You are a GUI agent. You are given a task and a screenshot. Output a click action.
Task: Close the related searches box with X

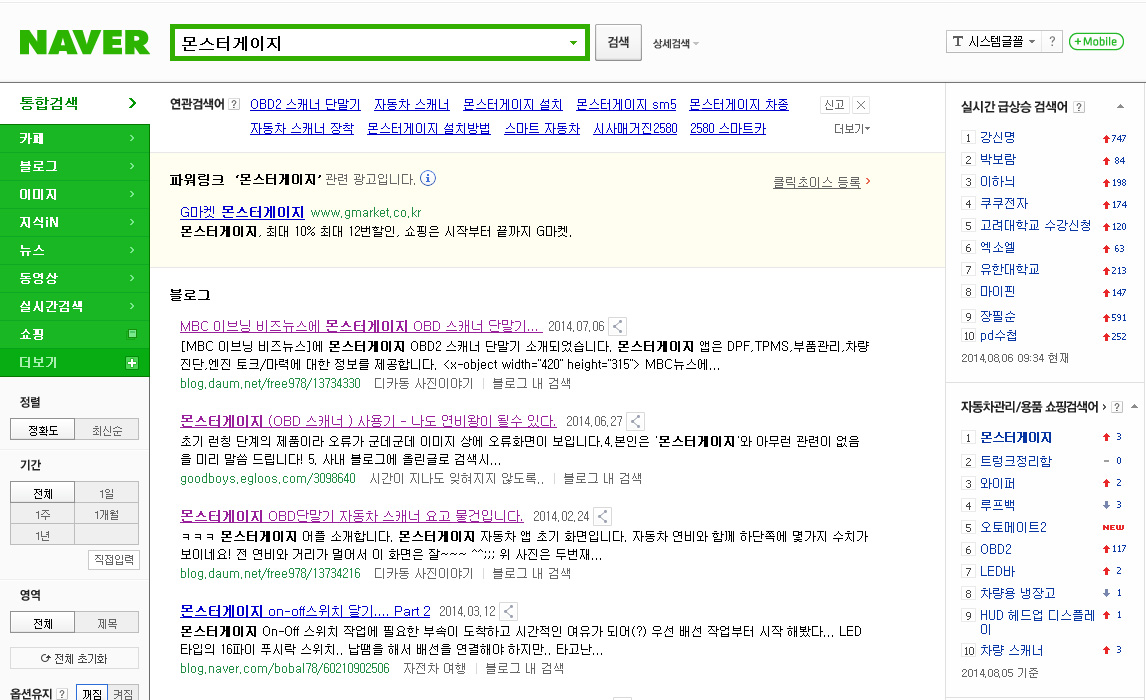(861, 105)
